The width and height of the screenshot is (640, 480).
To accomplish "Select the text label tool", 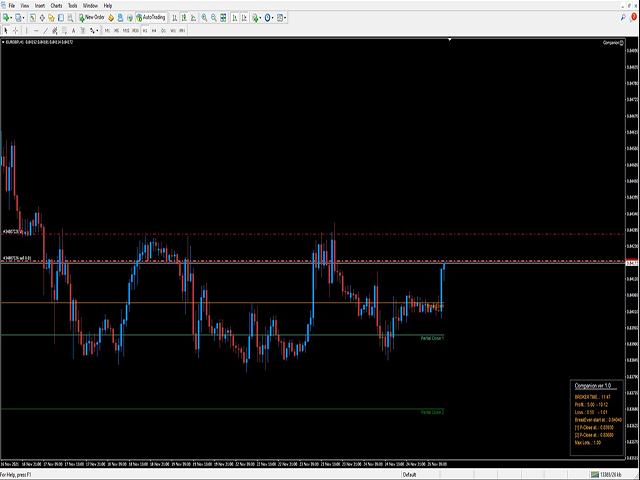I will pyautogui.click(x=83, y=30).
